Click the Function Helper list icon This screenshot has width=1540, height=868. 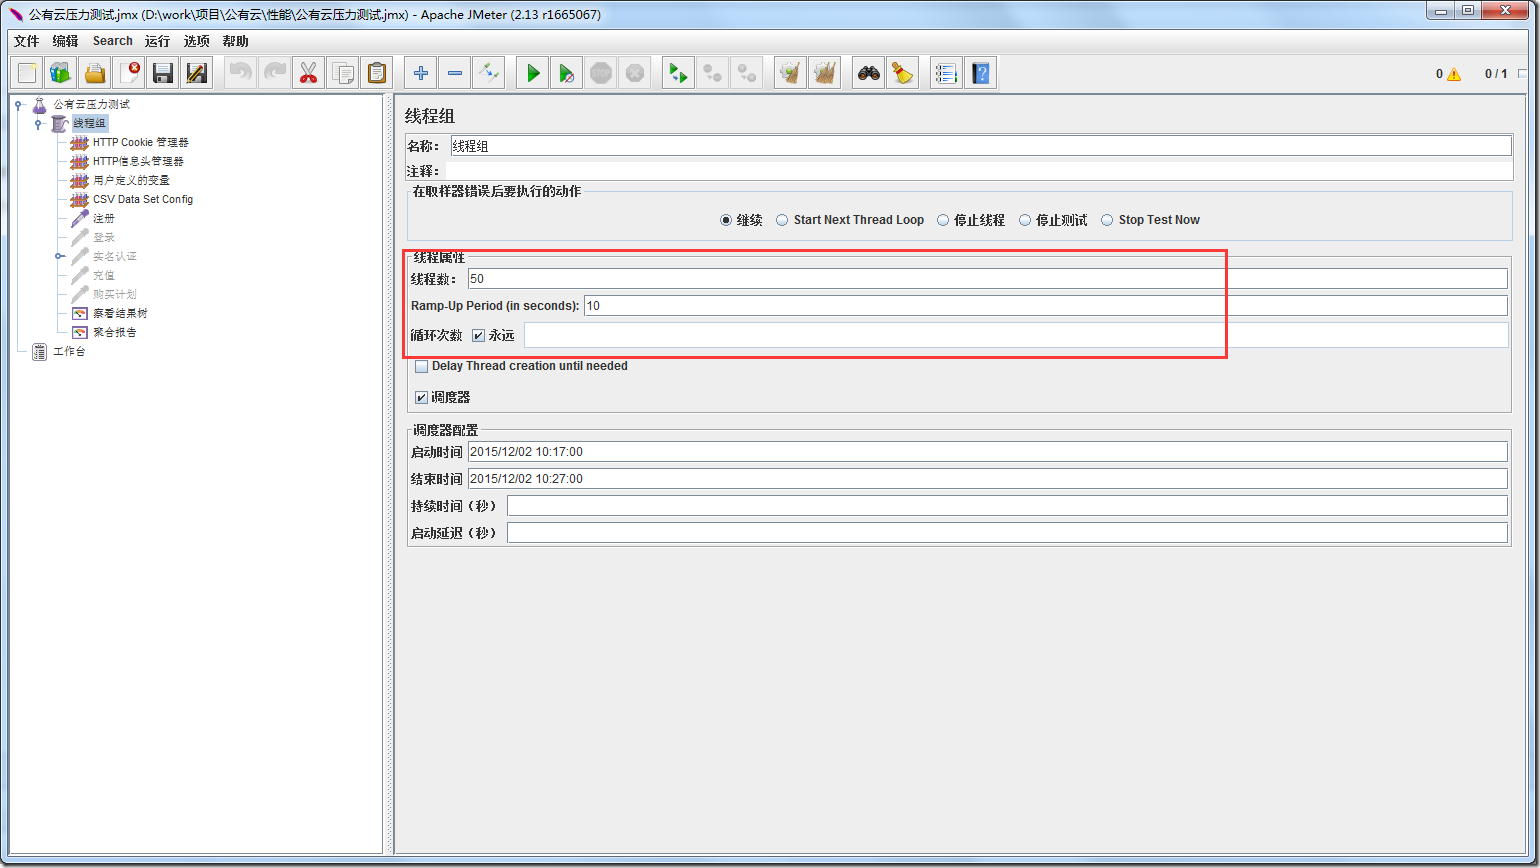[x=947, y=73]
